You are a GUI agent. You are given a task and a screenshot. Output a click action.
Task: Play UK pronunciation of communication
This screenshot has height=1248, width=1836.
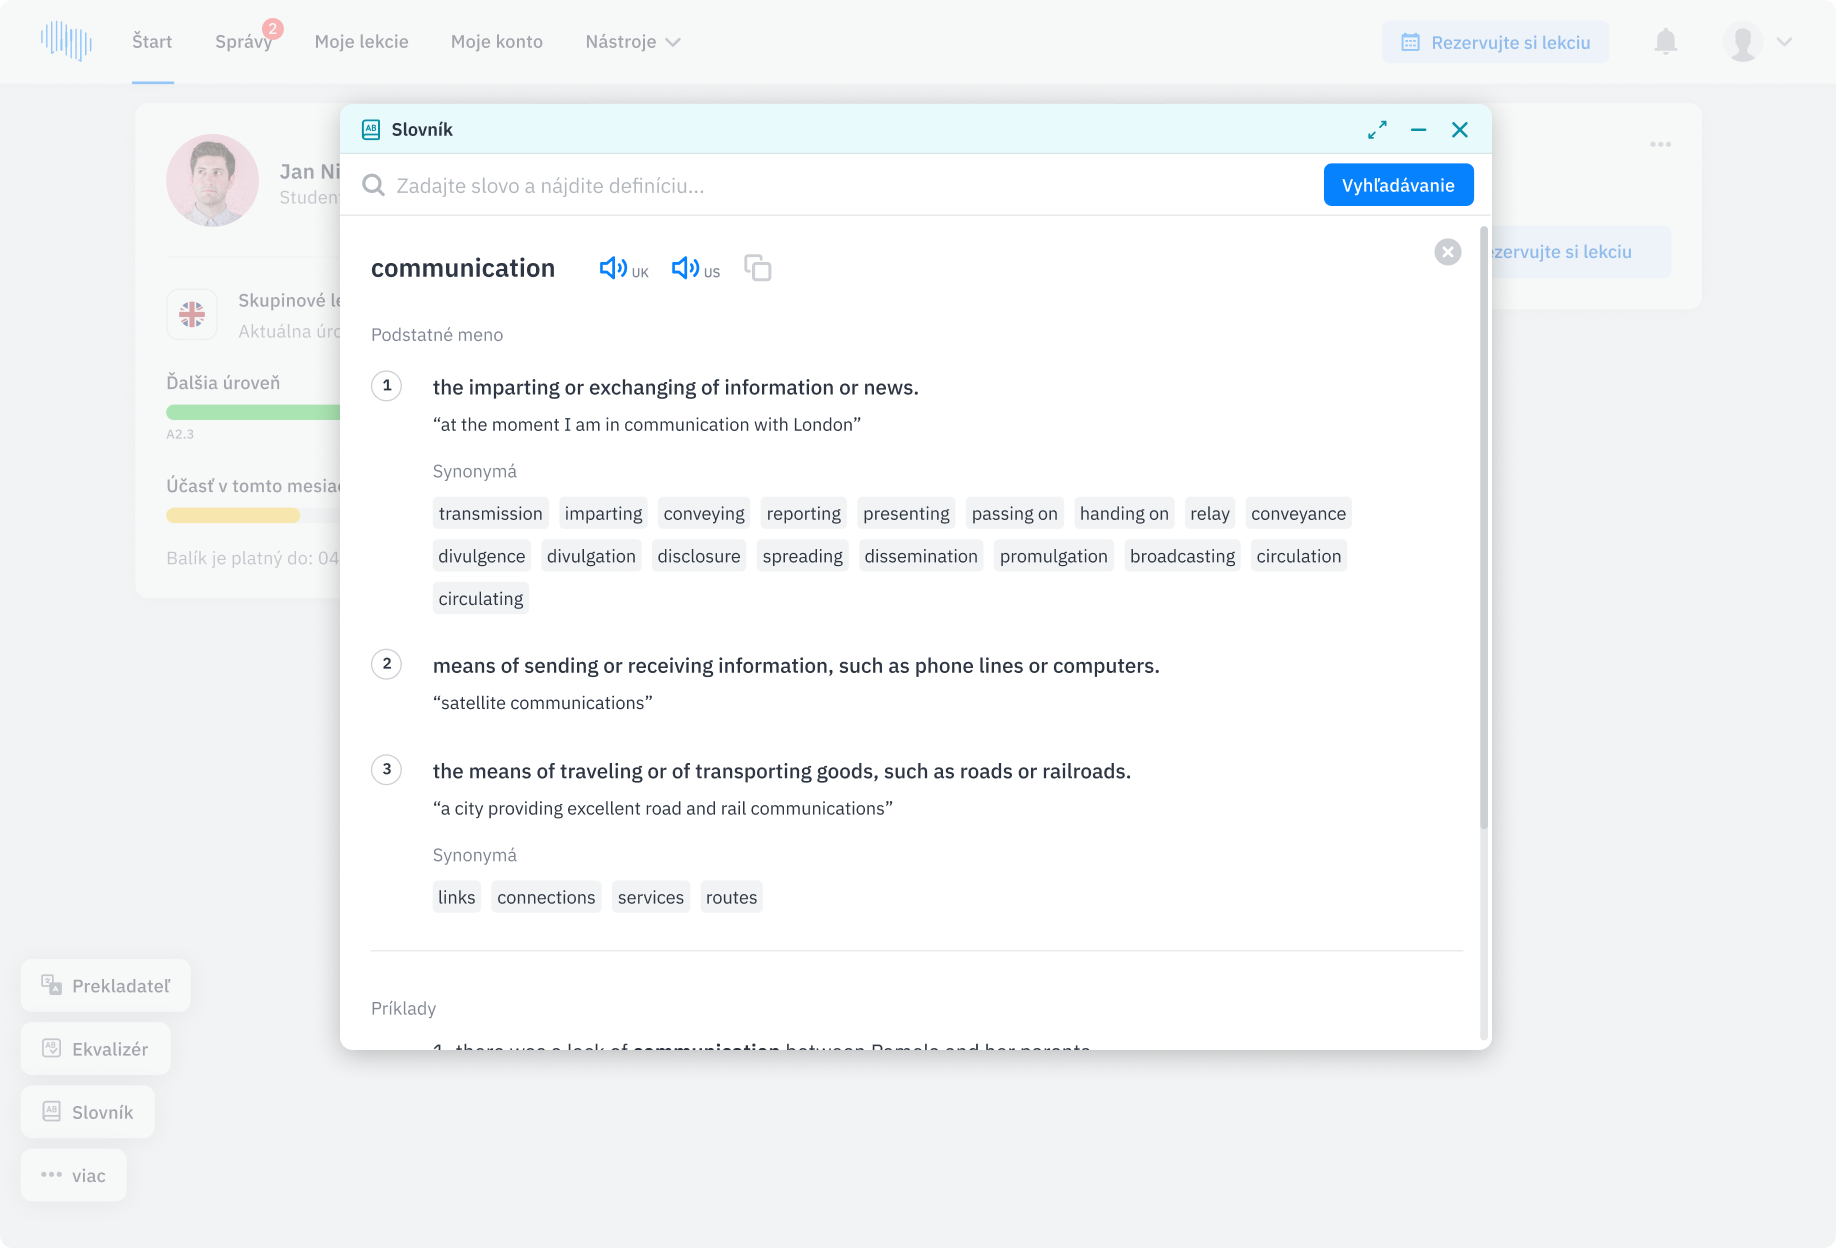(x=613, y=268)
